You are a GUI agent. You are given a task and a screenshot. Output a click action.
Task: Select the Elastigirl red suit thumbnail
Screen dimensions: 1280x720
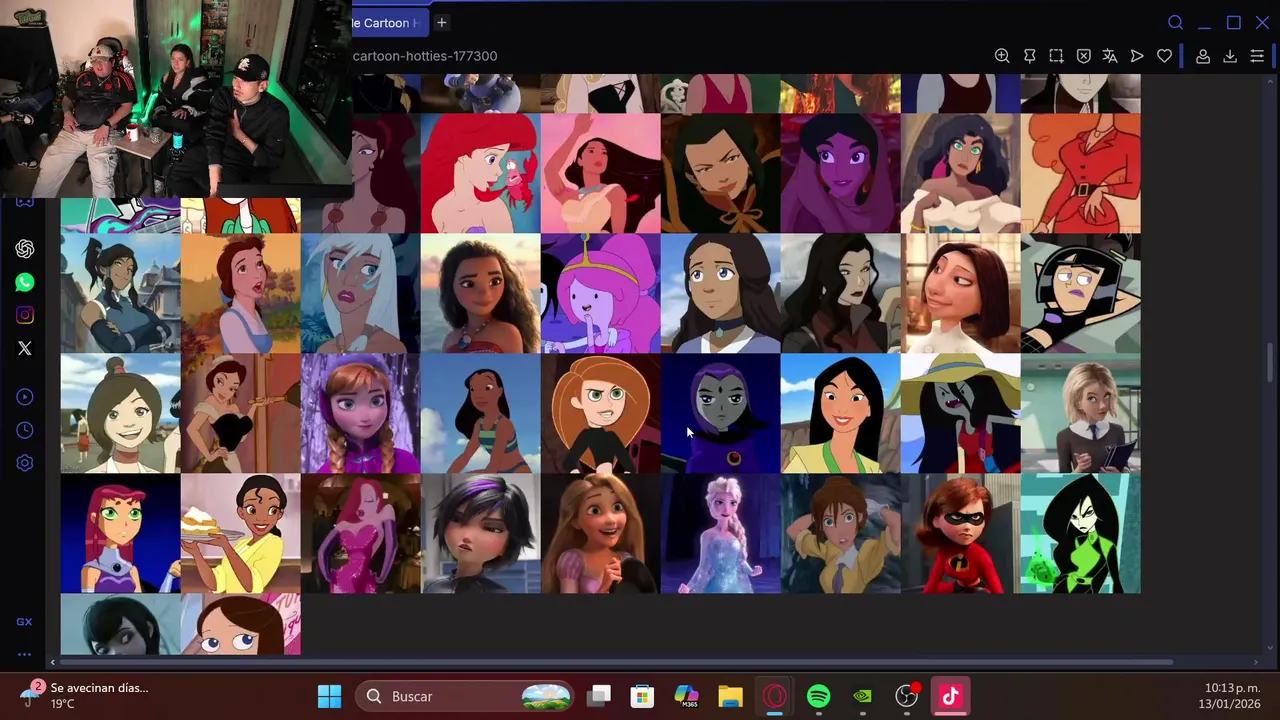pyautogui.click(x=960, y=533)
